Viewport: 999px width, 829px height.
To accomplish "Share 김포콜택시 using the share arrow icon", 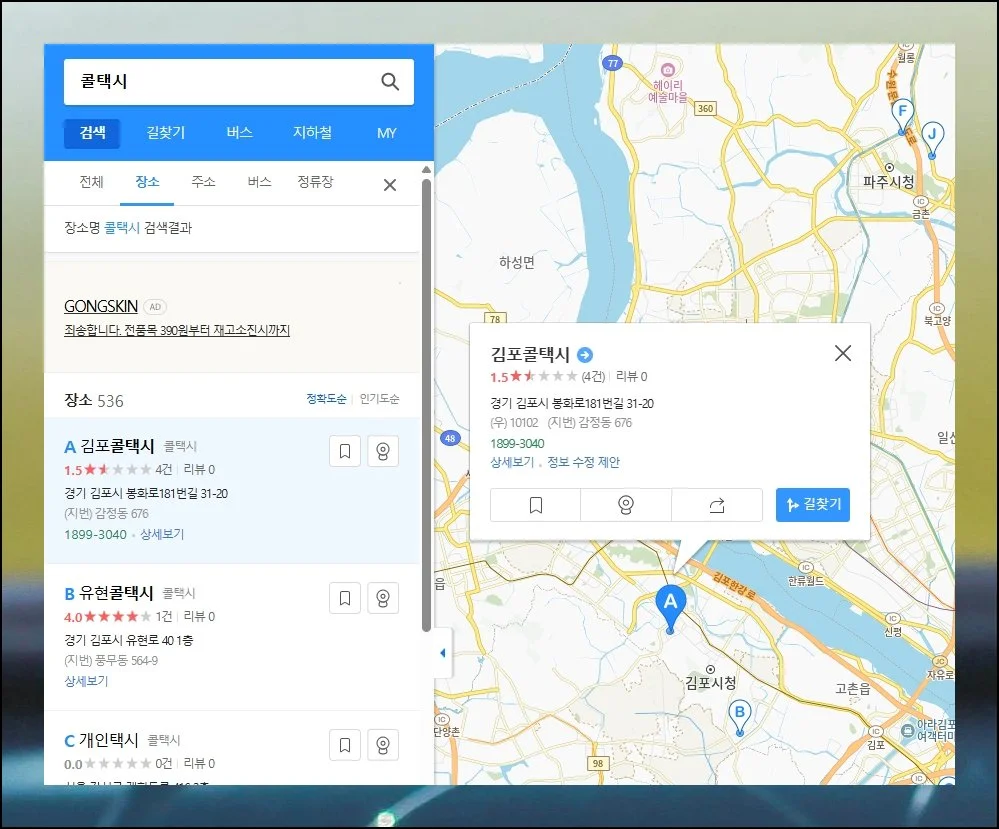I will tap(716, 505).
